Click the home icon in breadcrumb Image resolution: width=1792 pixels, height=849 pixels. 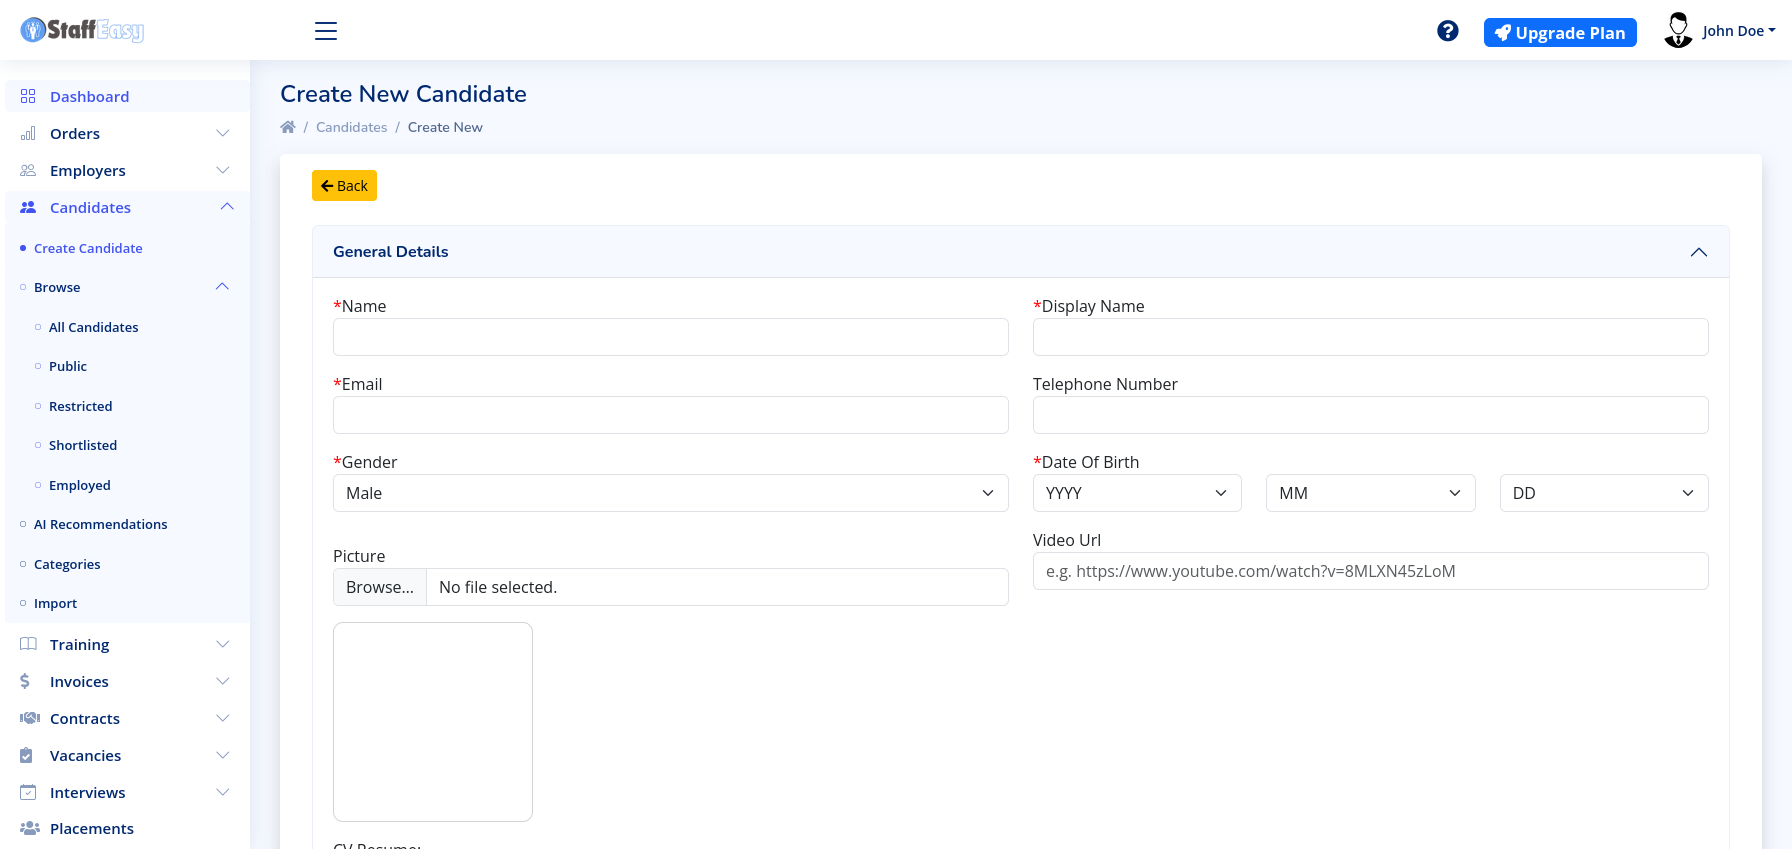pyautogui.click(x=288, y=127)
